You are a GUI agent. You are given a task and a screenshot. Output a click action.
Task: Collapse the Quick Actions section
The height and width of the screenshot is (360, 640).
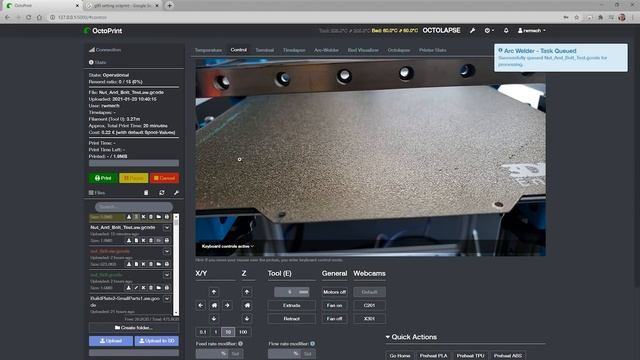click(x=411, y=337)
